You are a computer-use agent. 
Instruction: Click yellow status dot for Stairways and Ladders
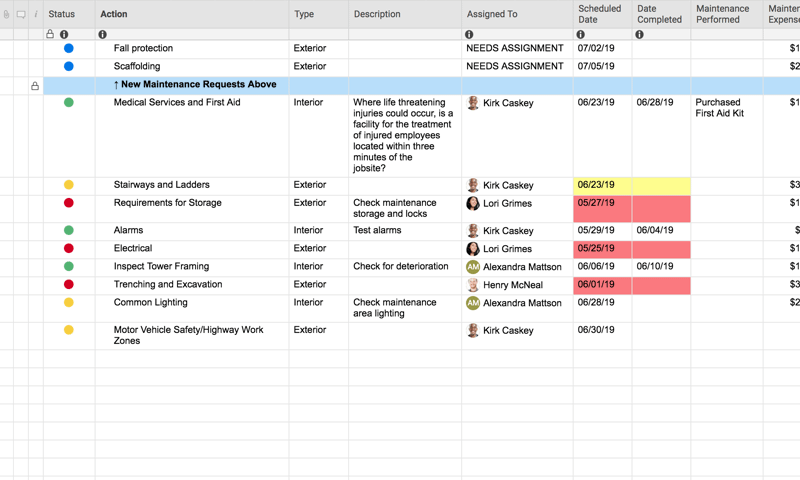click(x=68, y=185)
